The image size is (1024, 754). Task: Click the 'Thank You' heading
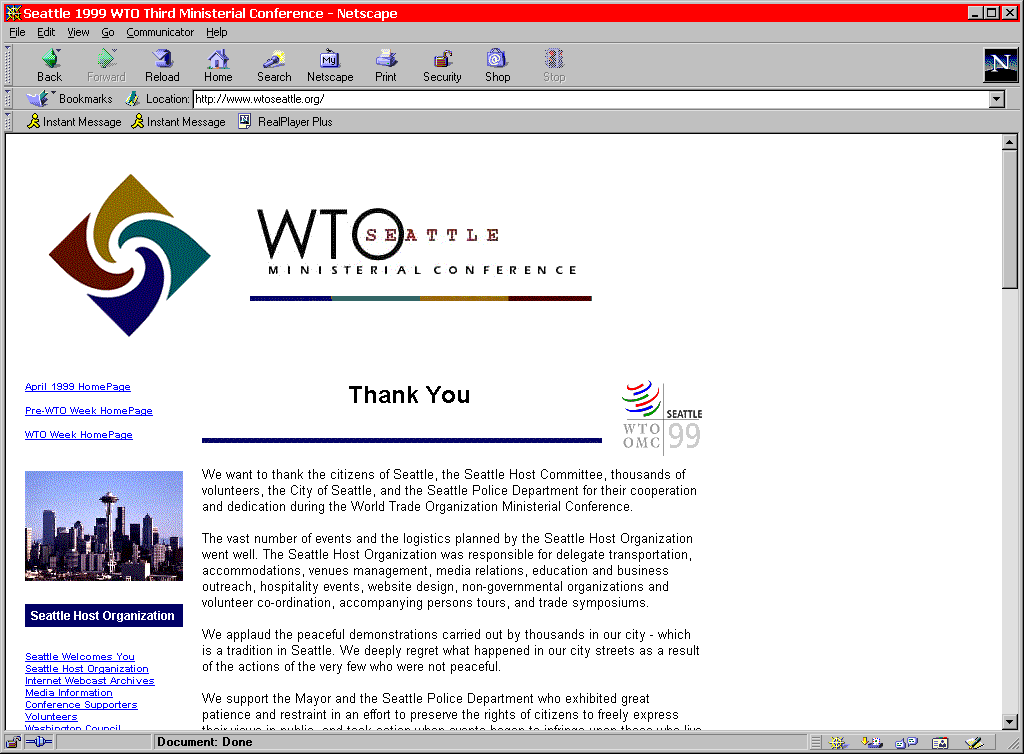[409, 395]
